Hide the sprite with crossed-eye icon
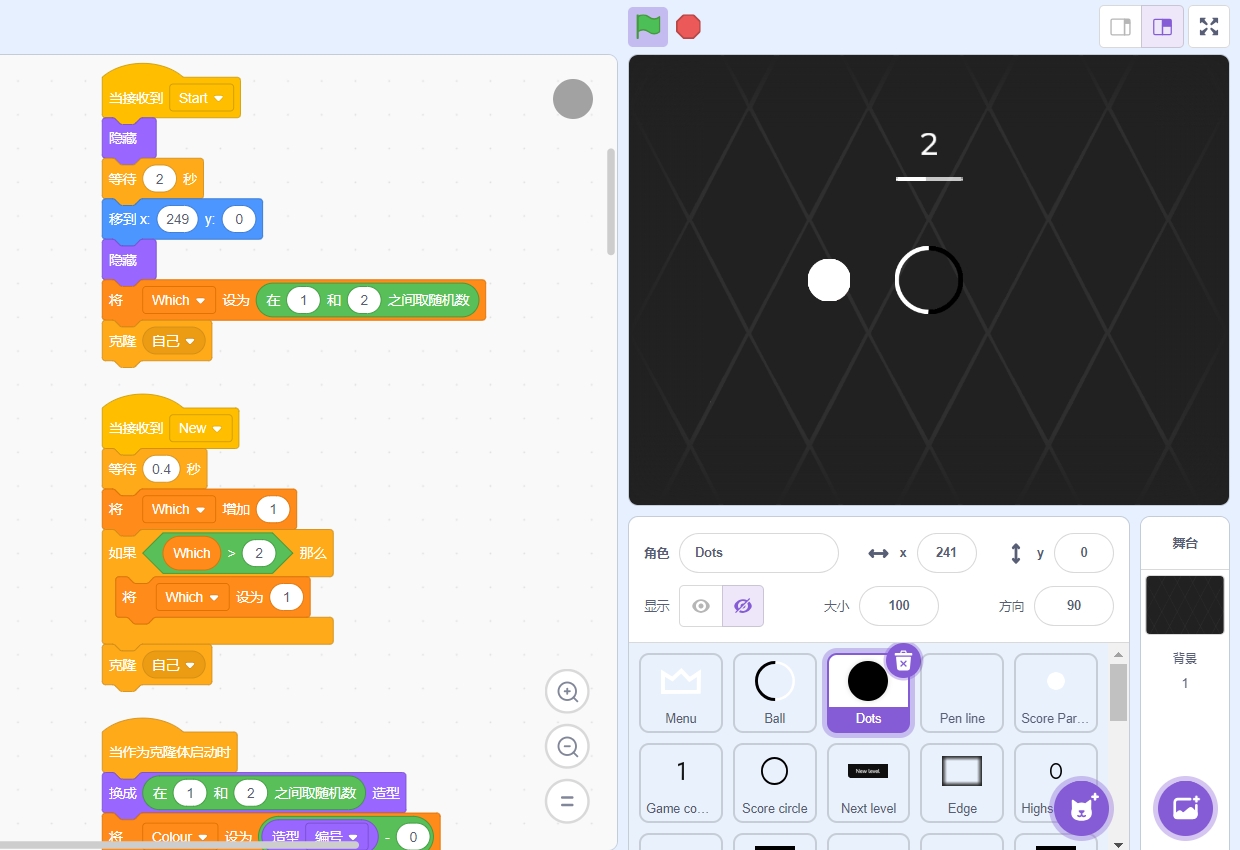The height and width of the screenshot is (850, 1240). pyautogui.click(x=742, y=606)
